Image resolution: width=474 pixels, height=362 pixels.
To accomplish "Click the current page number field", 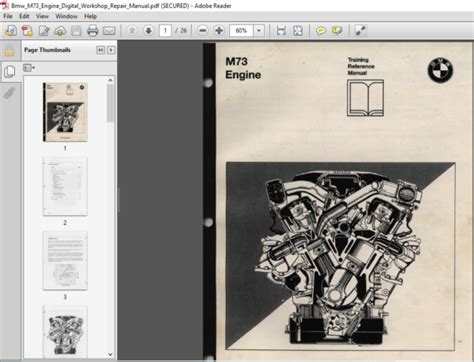I will pos(165,31).
